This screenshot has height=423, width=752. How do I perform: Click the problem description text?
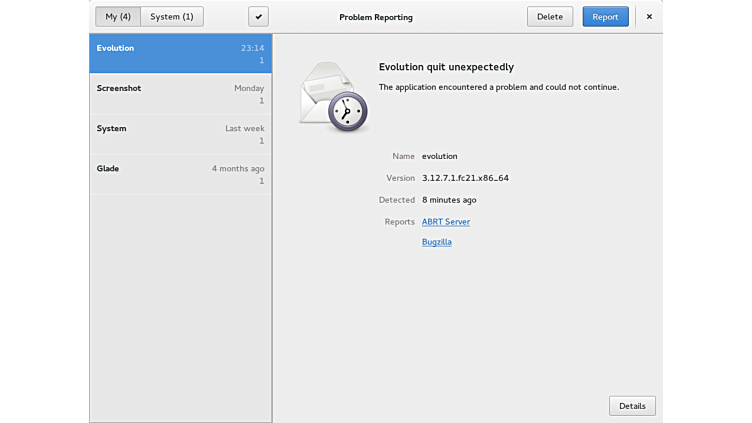click(498, 87)
